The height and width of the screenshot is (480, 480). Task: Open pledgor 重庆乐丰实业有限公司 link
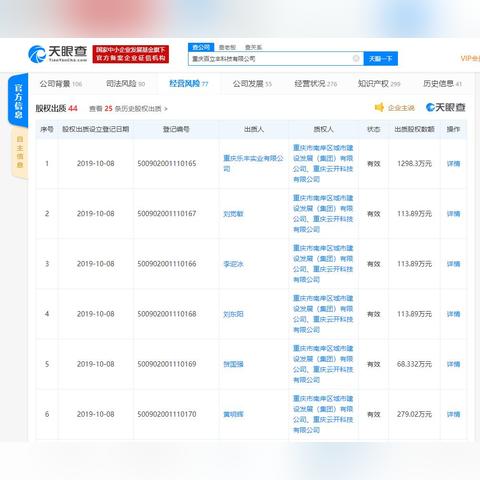click(253, 163)
